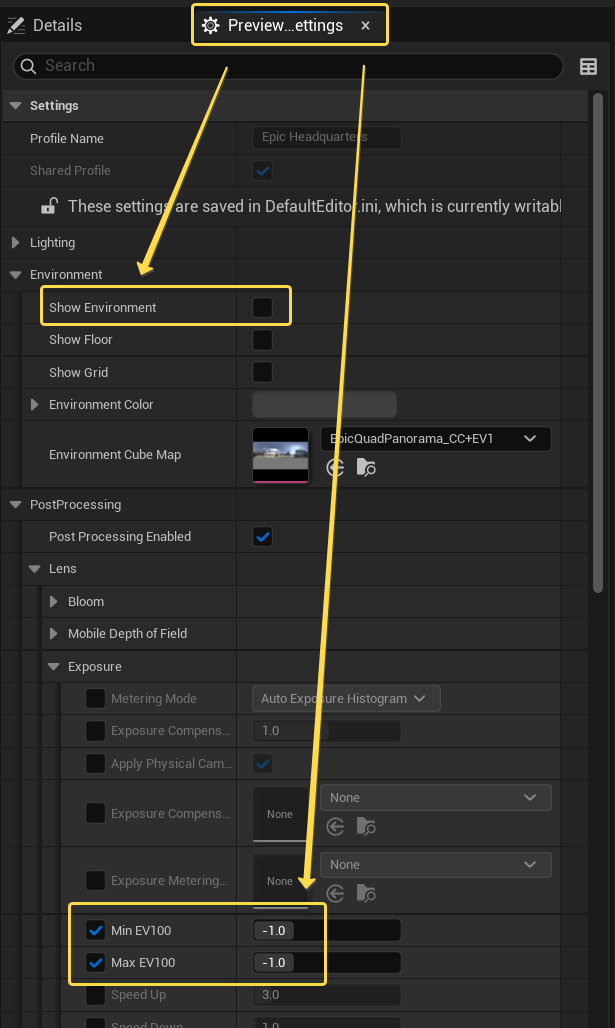Expand Mobile Depth of Field settings
The height and width of the screenshot is (1028, 615).
point(54,633)
